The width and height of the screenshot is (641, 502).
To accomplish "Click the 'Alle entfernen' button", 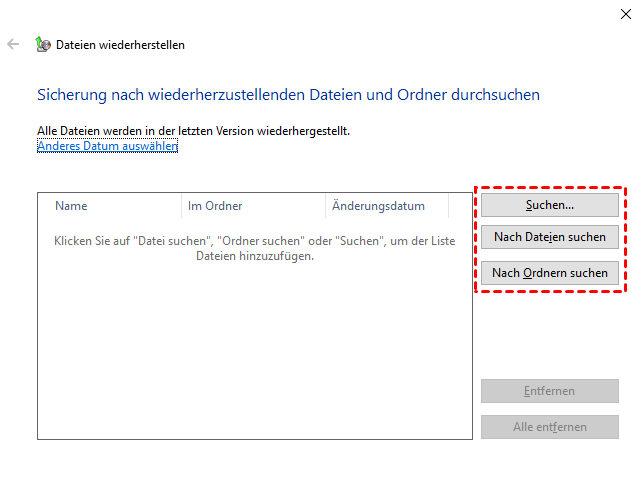I will coord(549,427).
